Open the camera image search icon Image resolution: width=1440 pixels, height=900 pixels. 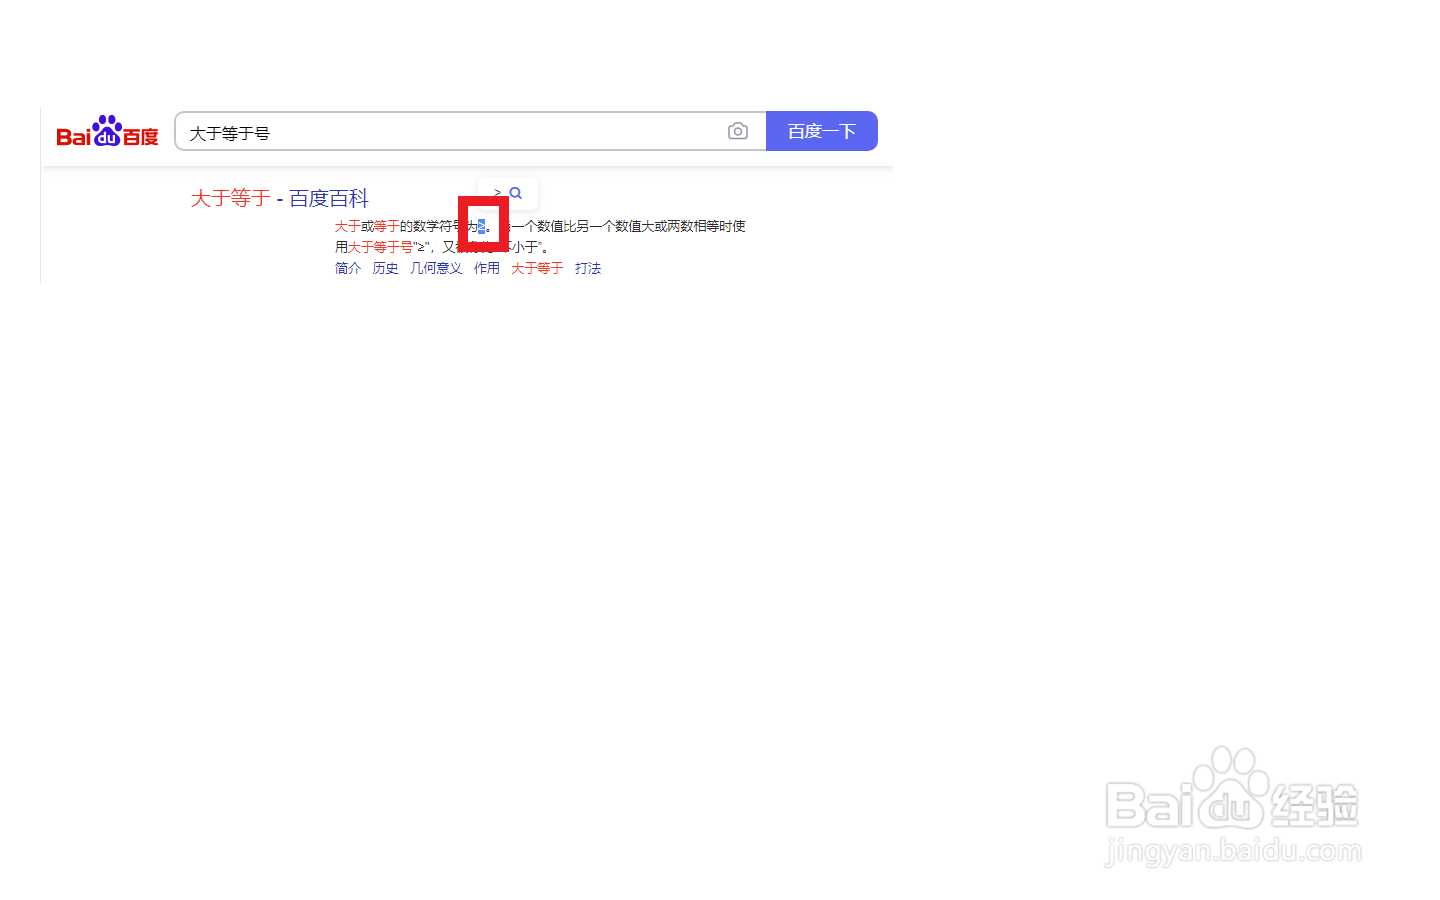click(x=738, y=131)
